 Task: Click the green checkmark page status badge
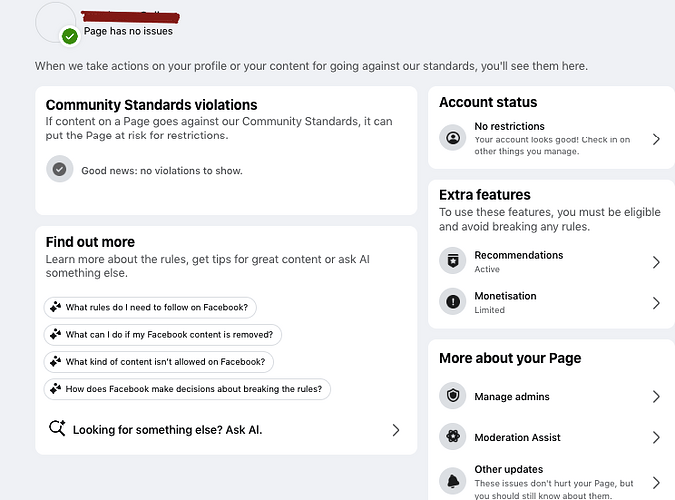tap(70, 36)
